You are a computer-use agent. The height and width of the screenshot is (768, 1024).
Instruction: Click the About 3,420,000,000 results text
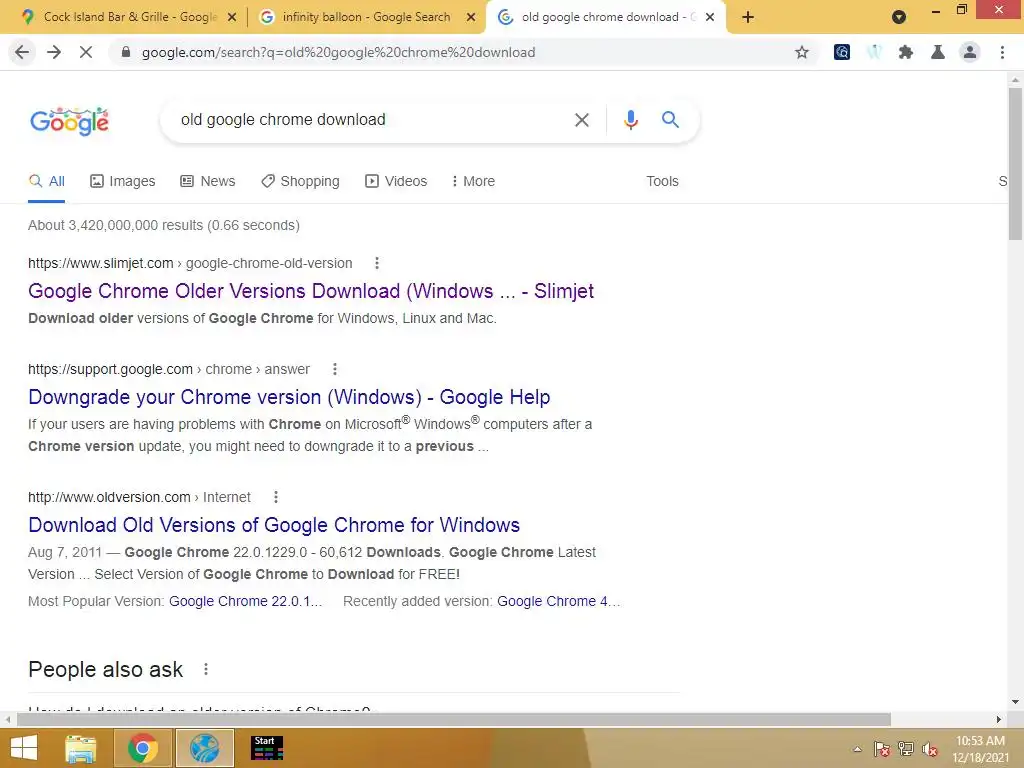point(164,225)
